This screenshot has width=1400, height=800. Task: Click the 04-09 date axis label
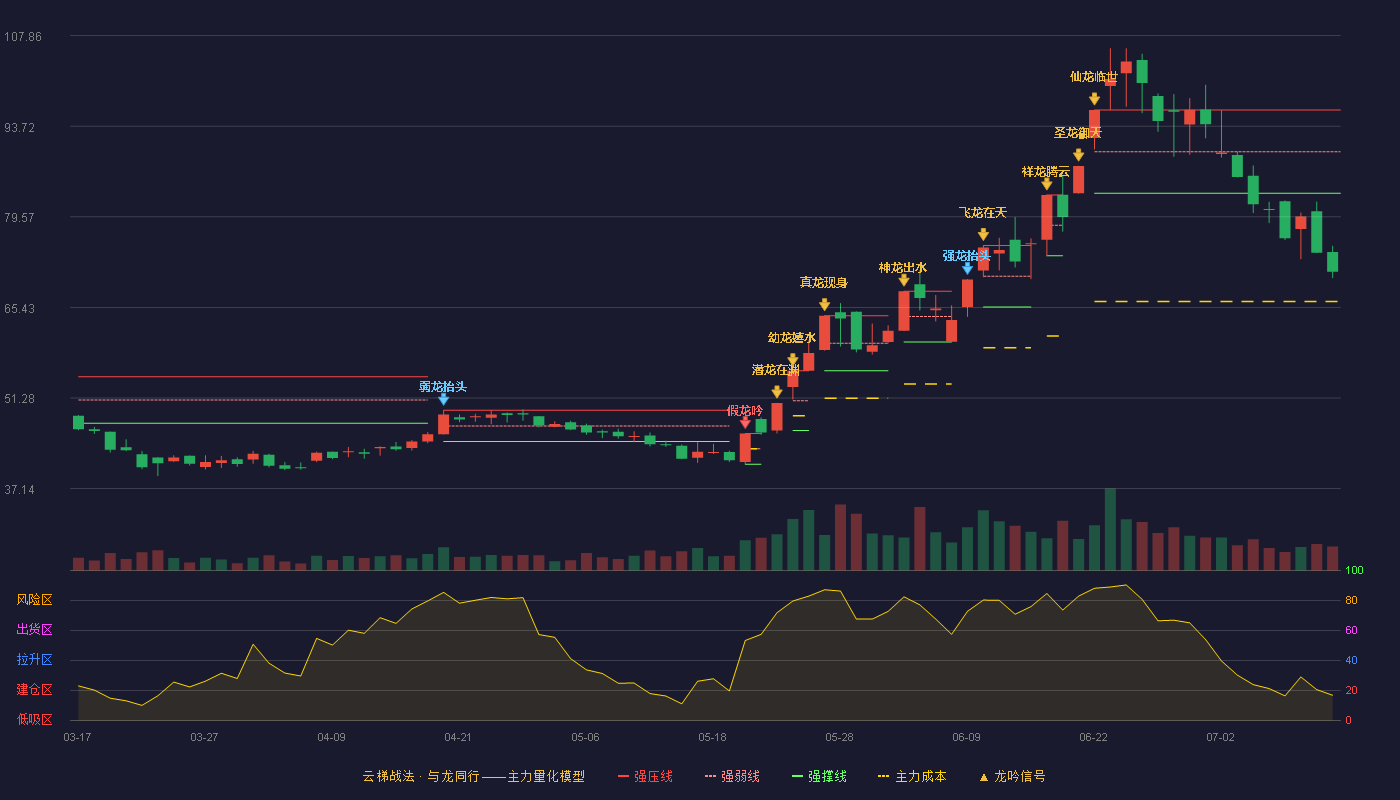click(331, 737)
